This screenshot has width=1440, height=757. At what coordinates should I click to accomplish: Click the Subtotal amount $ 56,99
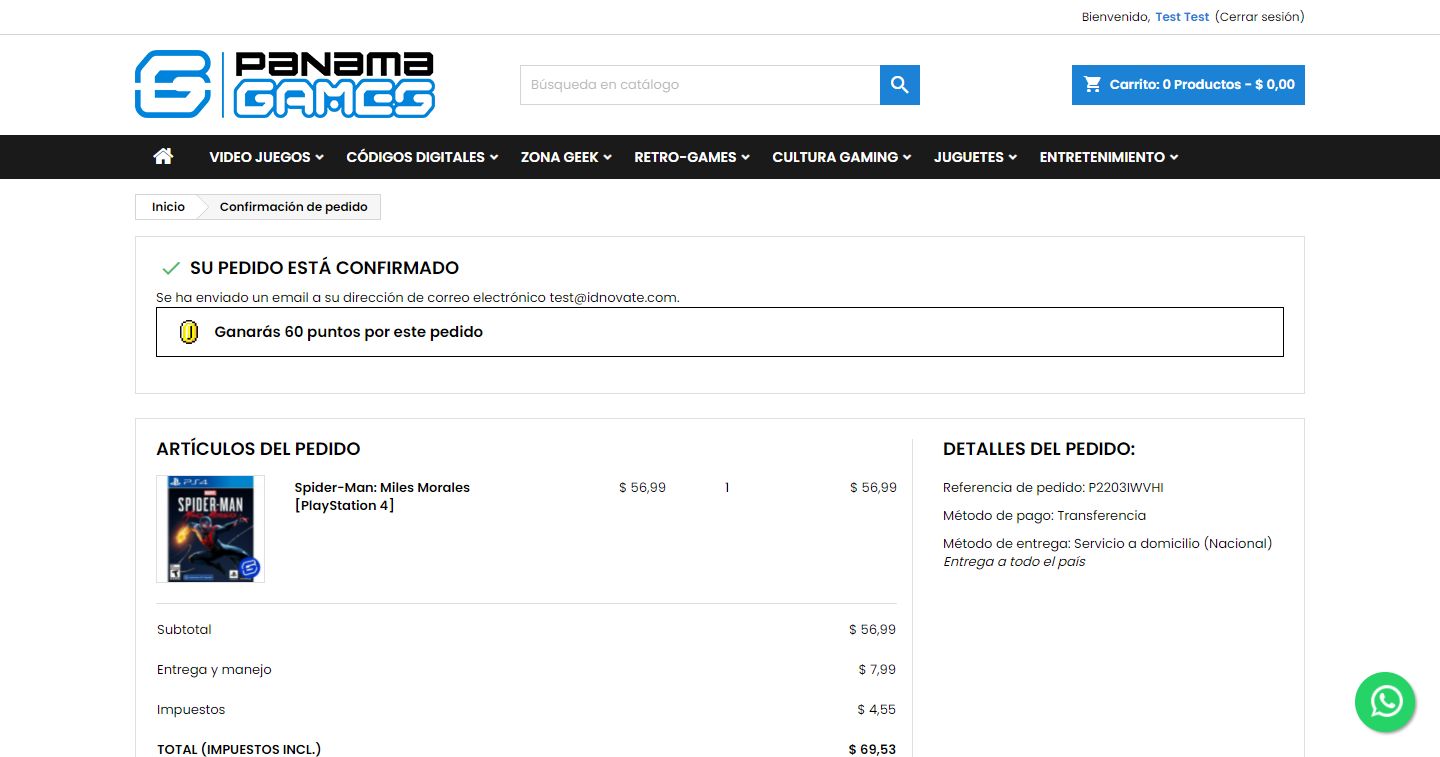(x=872, y=630)
